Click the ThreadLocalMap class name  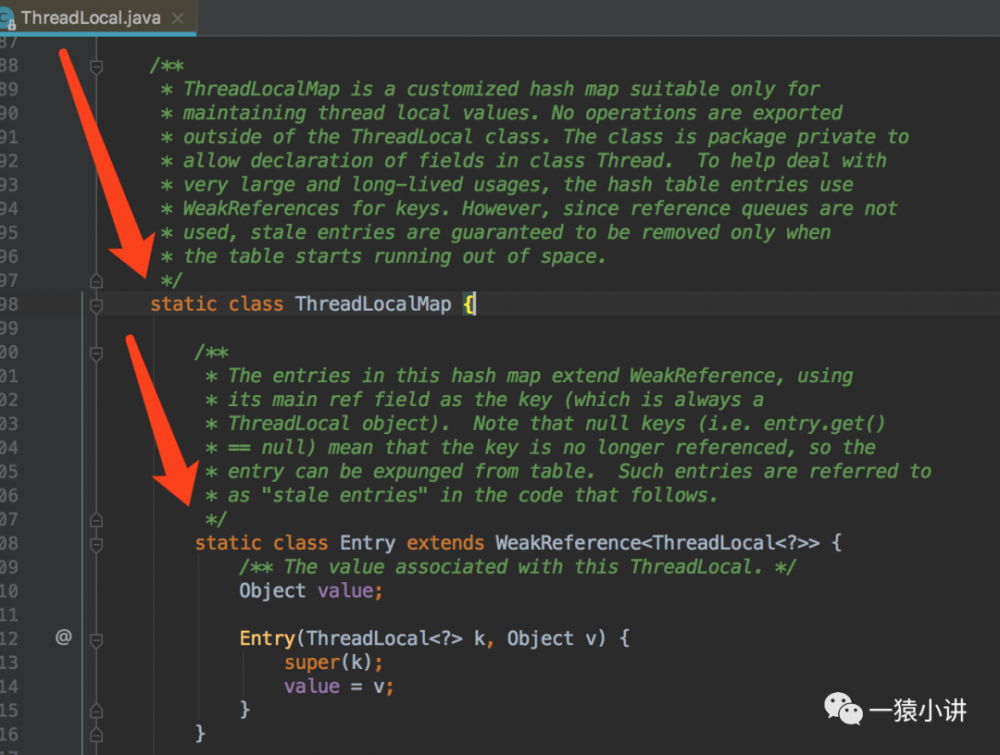point(373,304)
